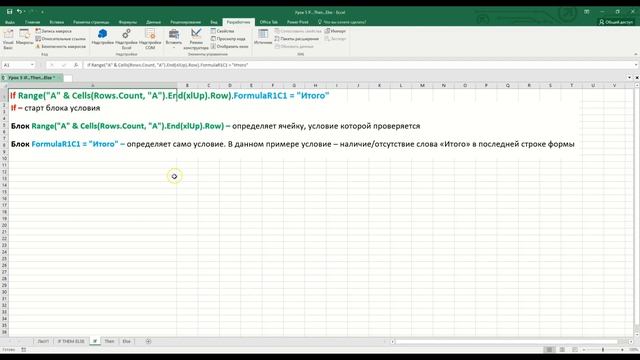Switch to the Home (Главная) ribbon tab
The image size is (640, 360).
click(x=33, y=22)
